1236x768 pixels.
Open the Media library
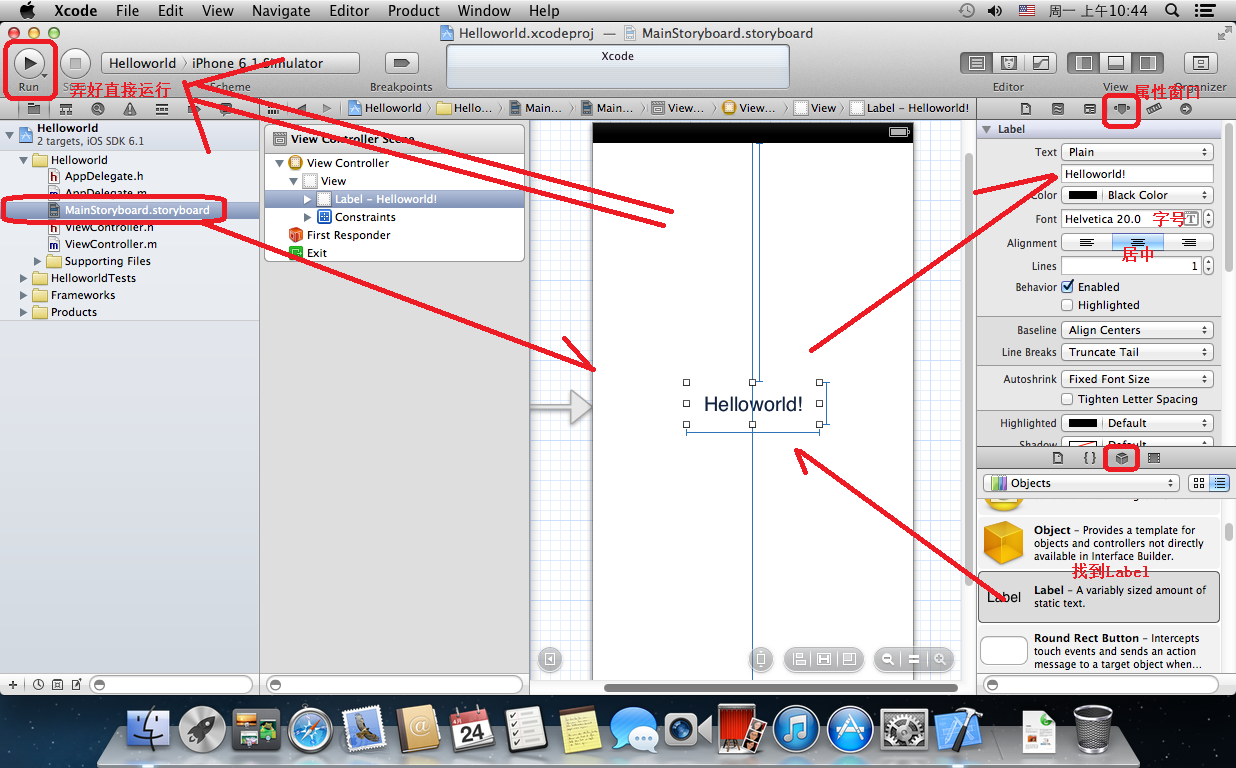[x=1154, y=458]
